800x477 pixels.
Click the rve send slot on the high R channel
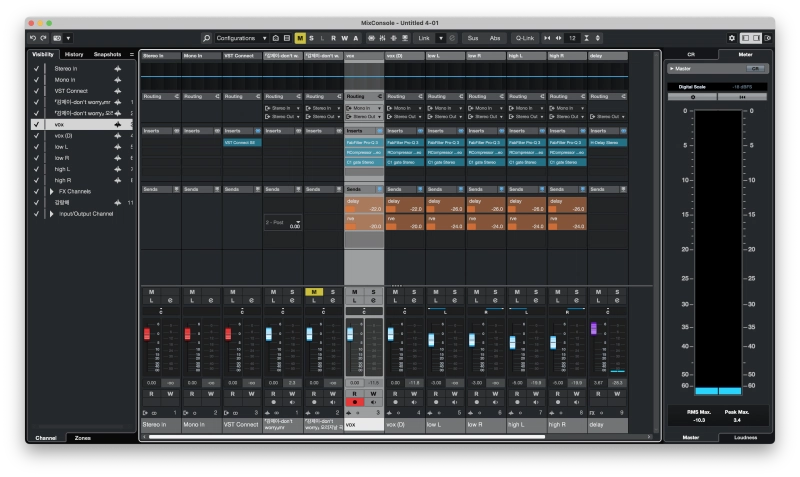[x=567, y=222]
